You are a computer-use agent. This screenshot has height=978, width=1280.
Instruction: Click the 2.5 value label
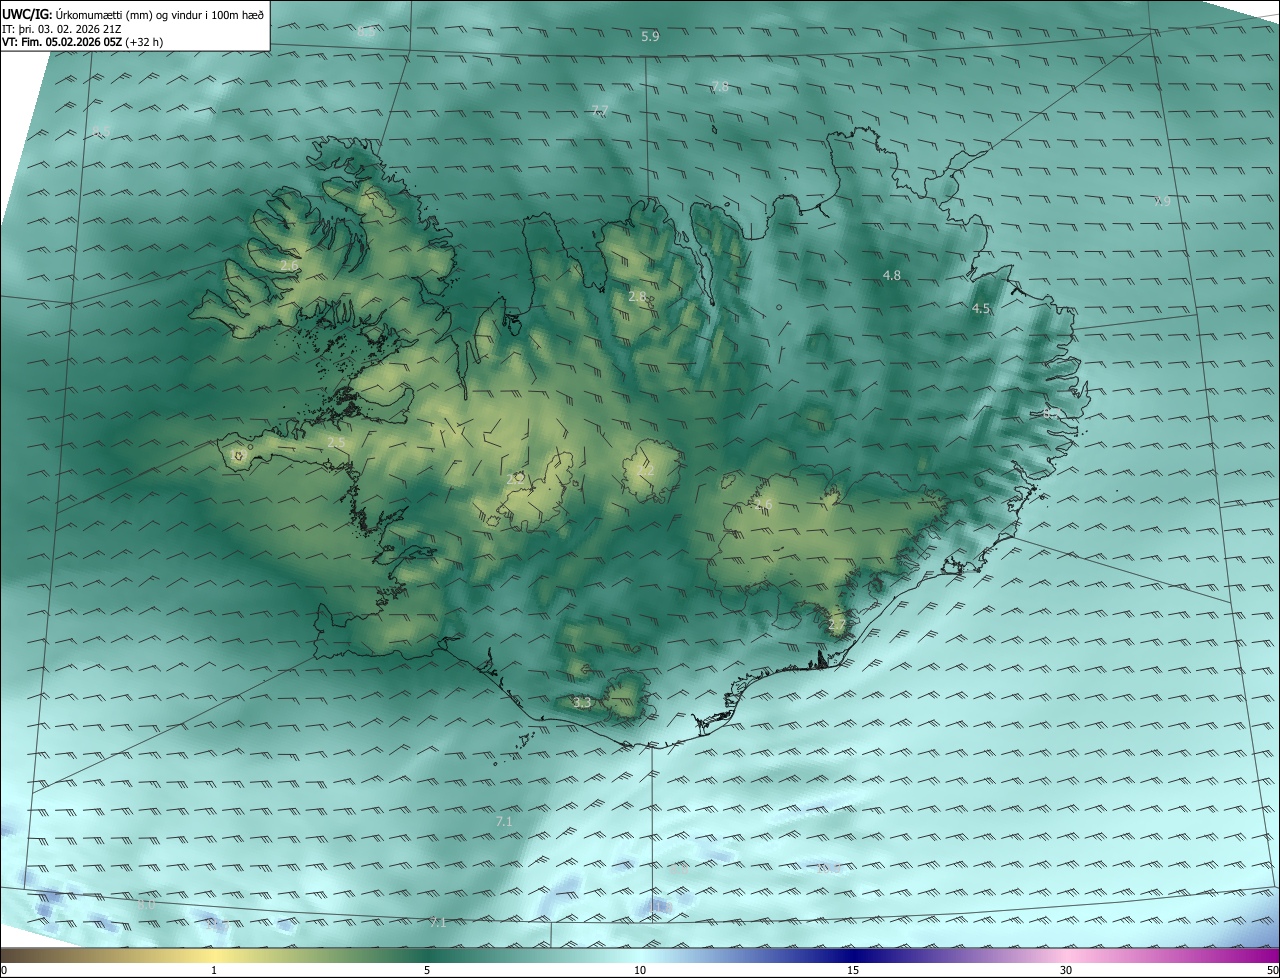pos(336,442)
